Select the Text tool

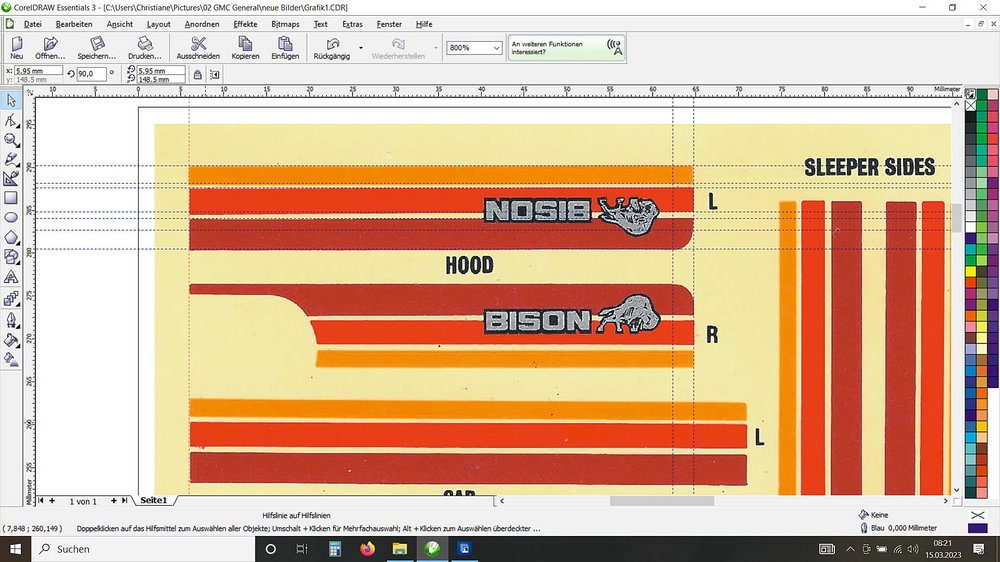point(11,277)
